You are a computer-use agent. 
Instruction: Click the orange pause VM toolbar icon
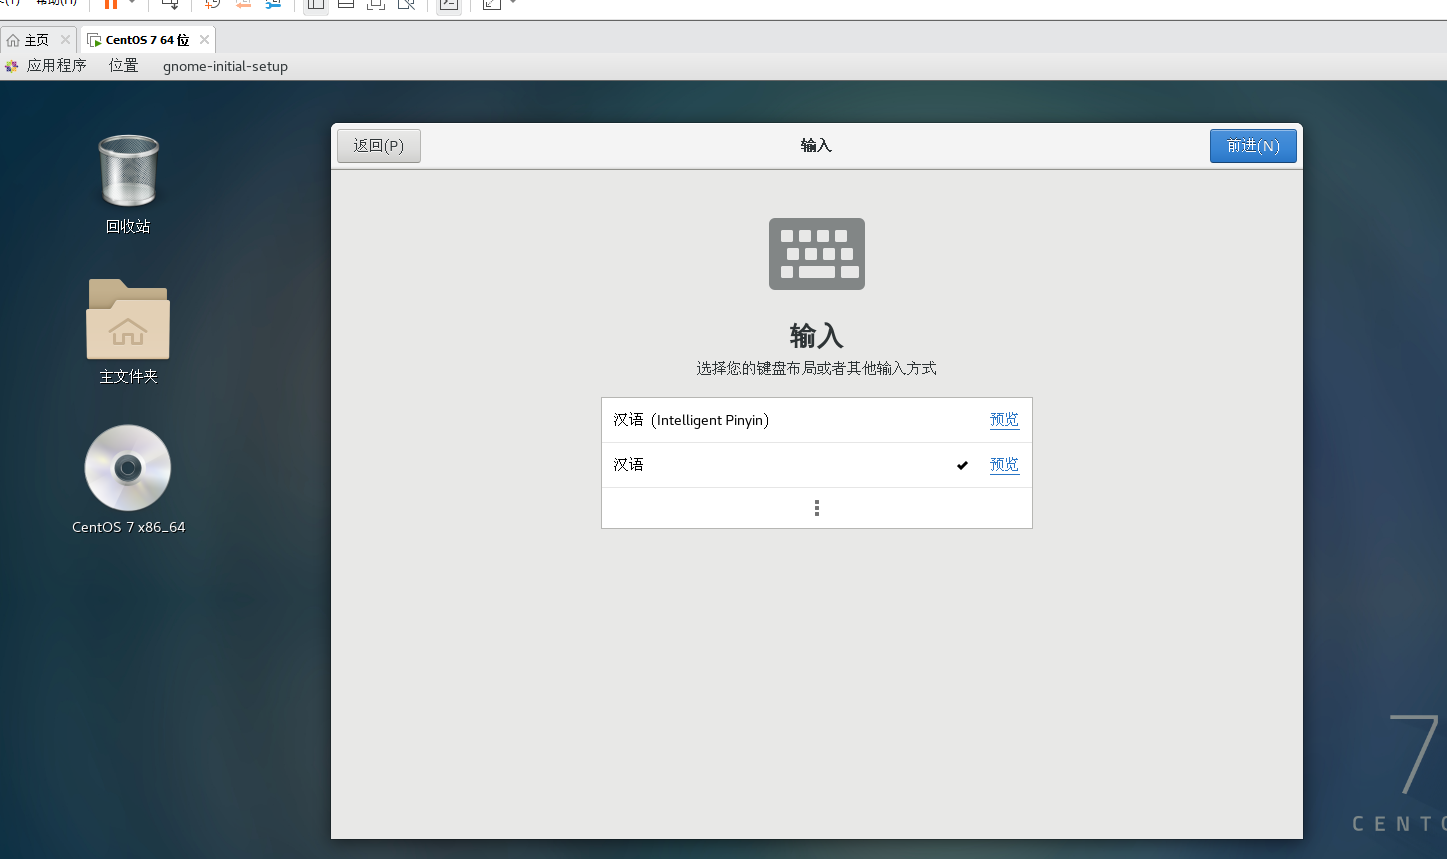[x=111, y=4]
